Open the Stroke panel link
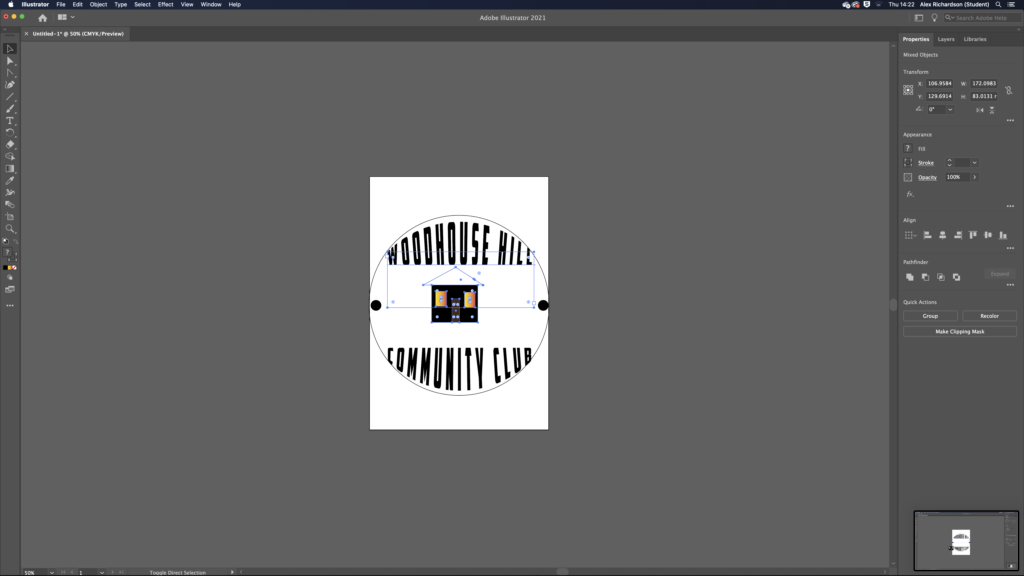Screen dimensions: 1024x576 pyautogui.click(x=926, y=163)
